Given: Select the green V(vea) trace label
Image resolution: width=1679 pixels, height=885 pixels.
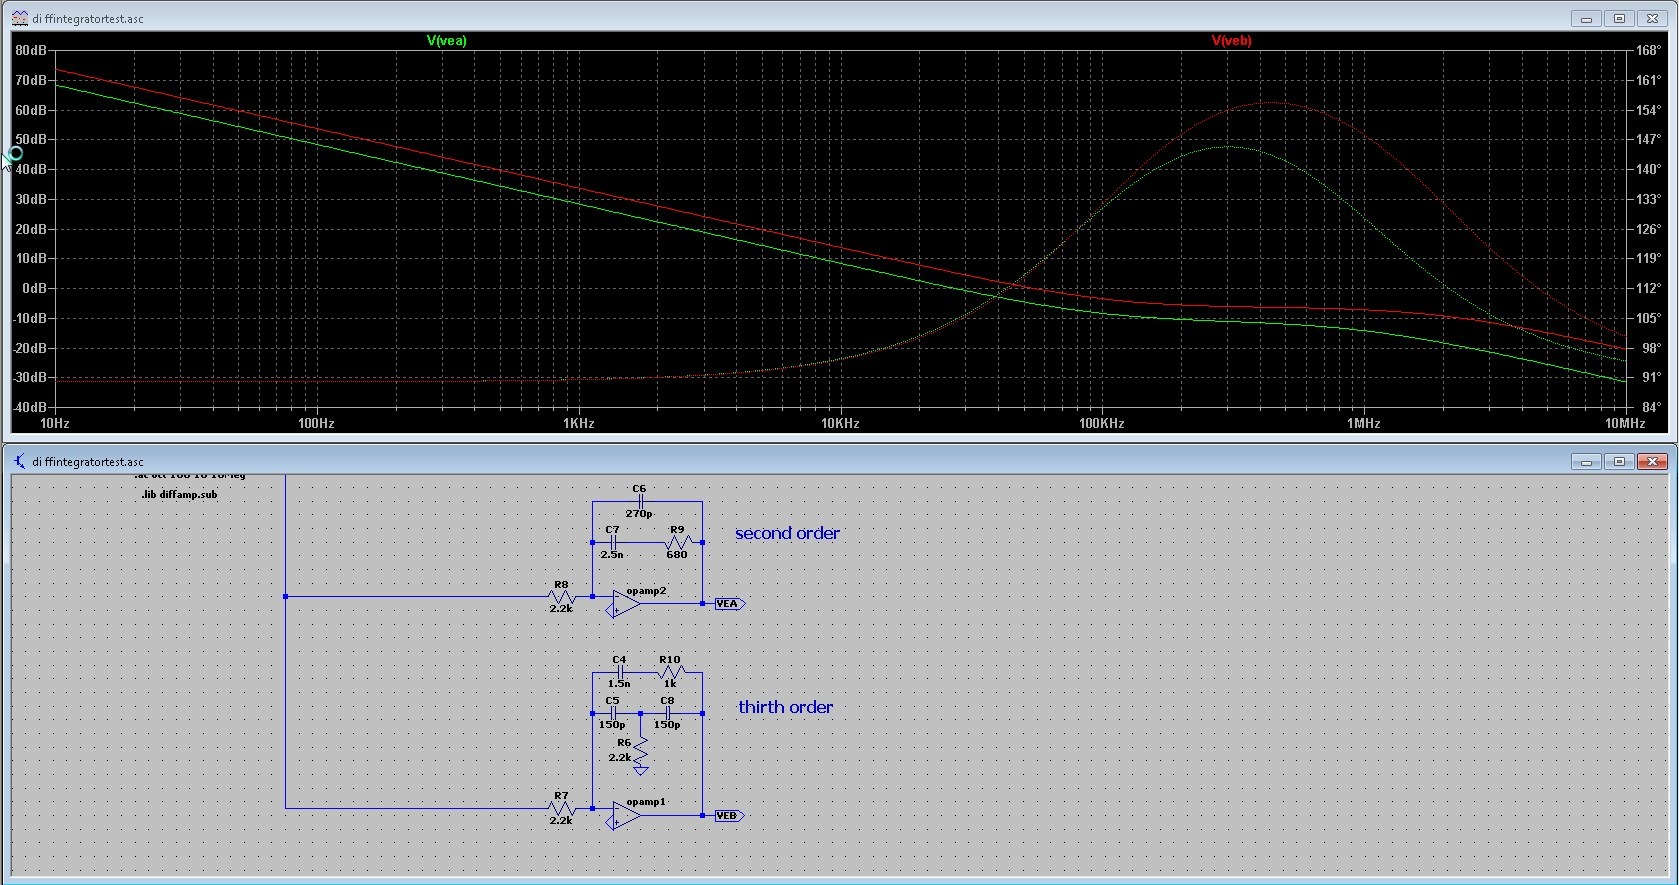Looking at the screenshot, I should 446,40.
